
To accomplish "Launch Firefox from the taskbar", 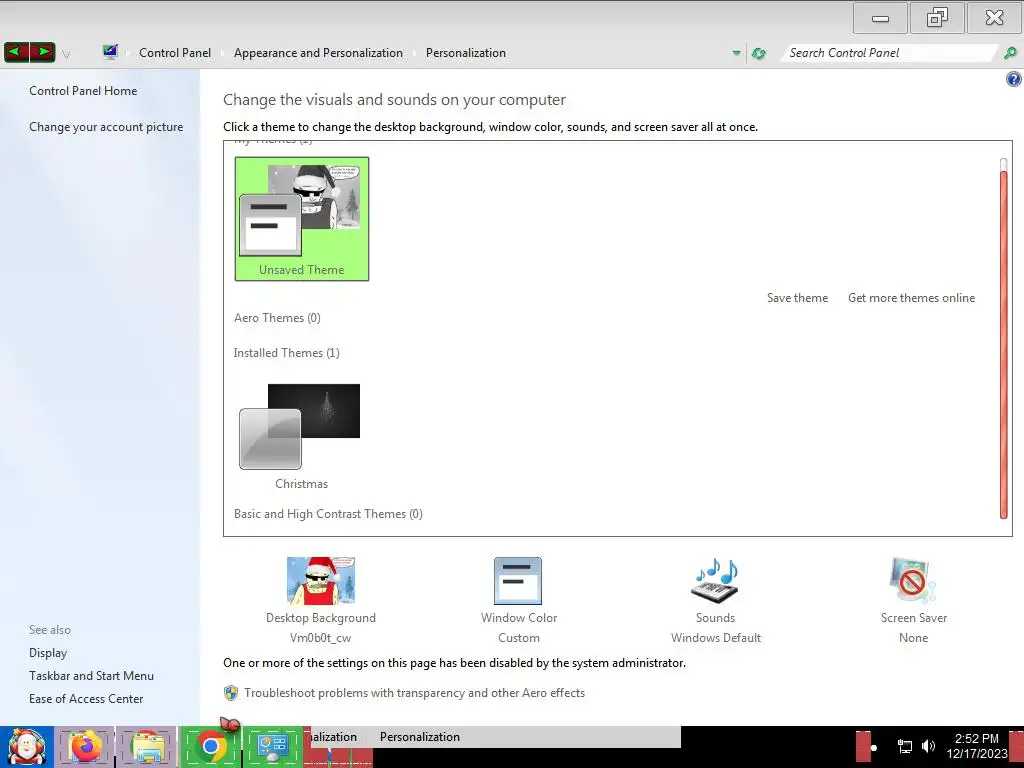I will click(x=86, y=747).
